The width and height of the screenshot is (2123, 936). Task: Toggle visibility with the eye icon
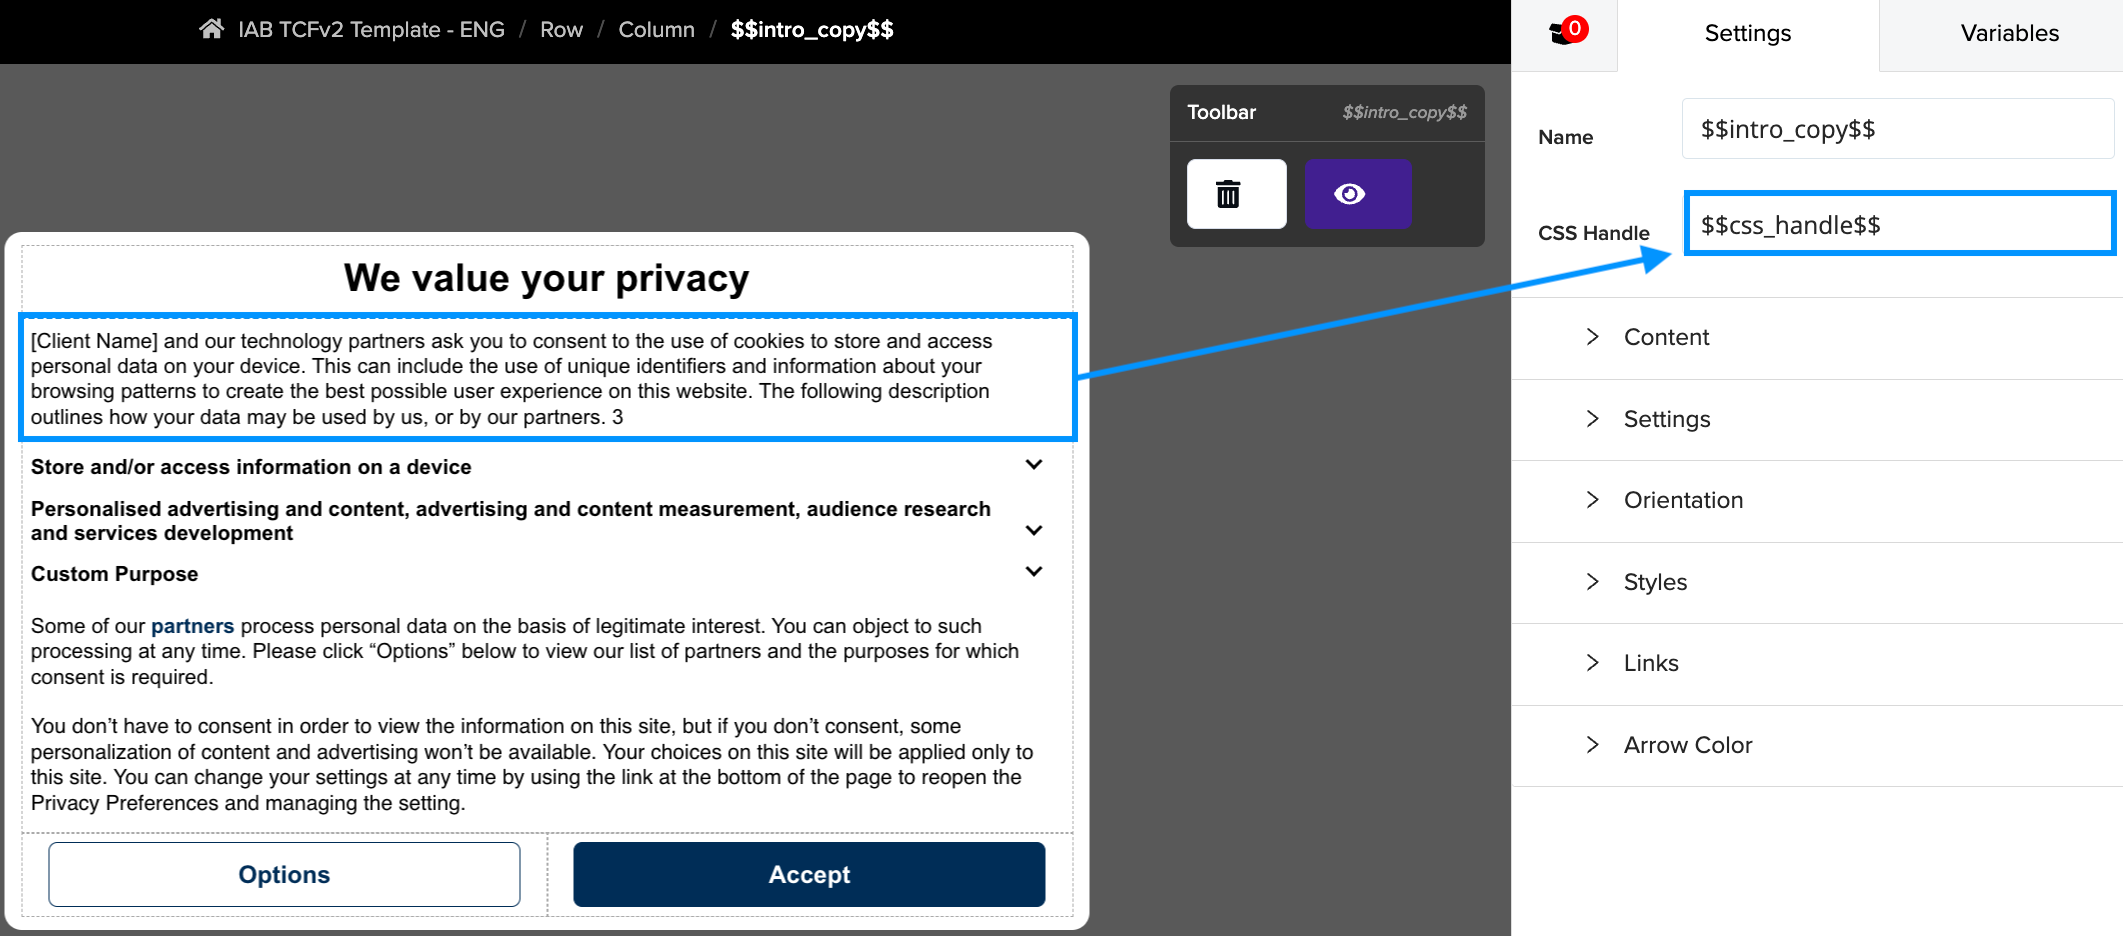tap(1357, 194)
